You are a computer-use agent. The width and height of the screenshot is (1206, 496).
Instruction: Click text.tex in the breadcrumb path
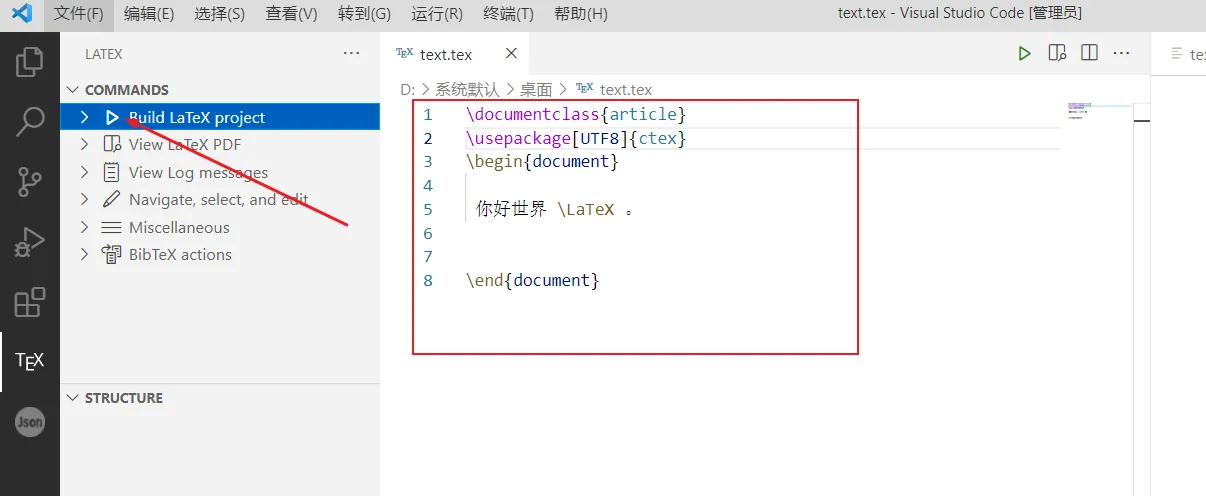coord(626,89)
